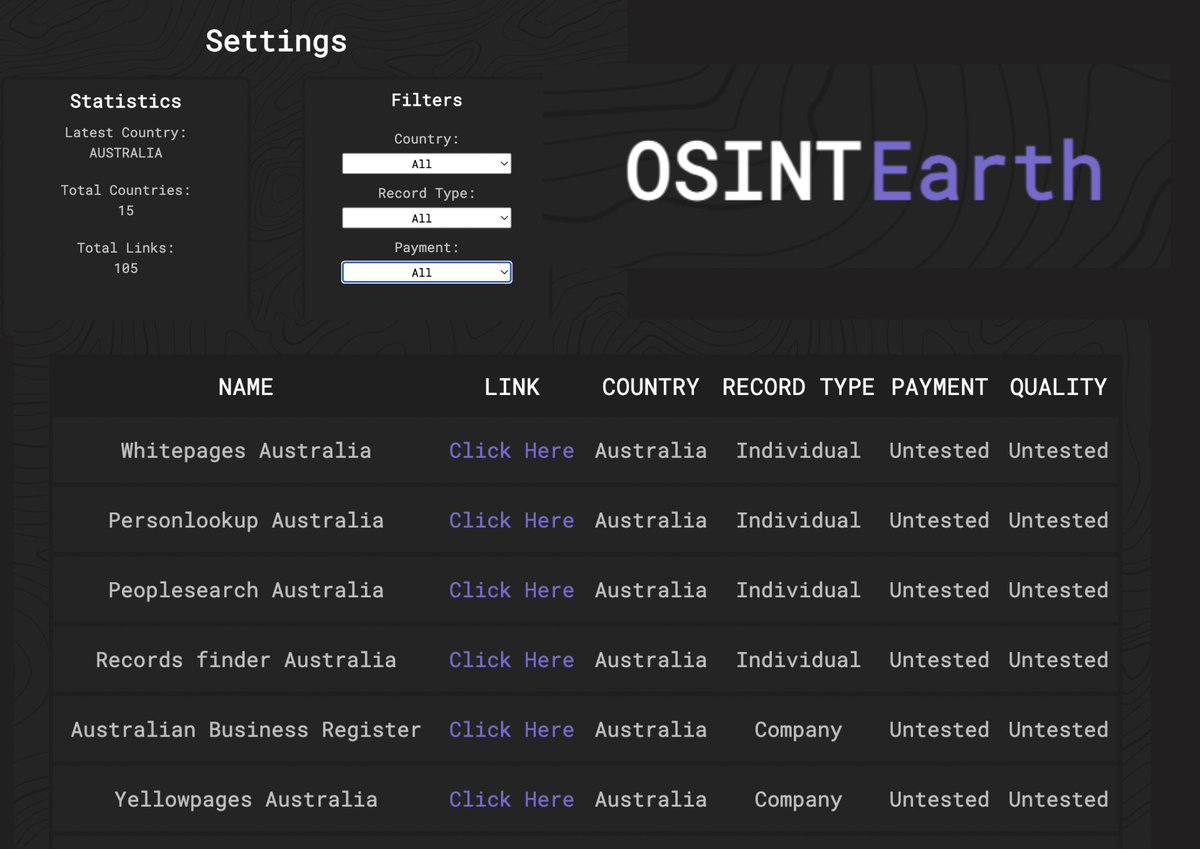This screenshot has height=849, width=1200.
Task: Open Australian Business Register Click Here link
Action: pyautogui.click(x=511, y=730)
